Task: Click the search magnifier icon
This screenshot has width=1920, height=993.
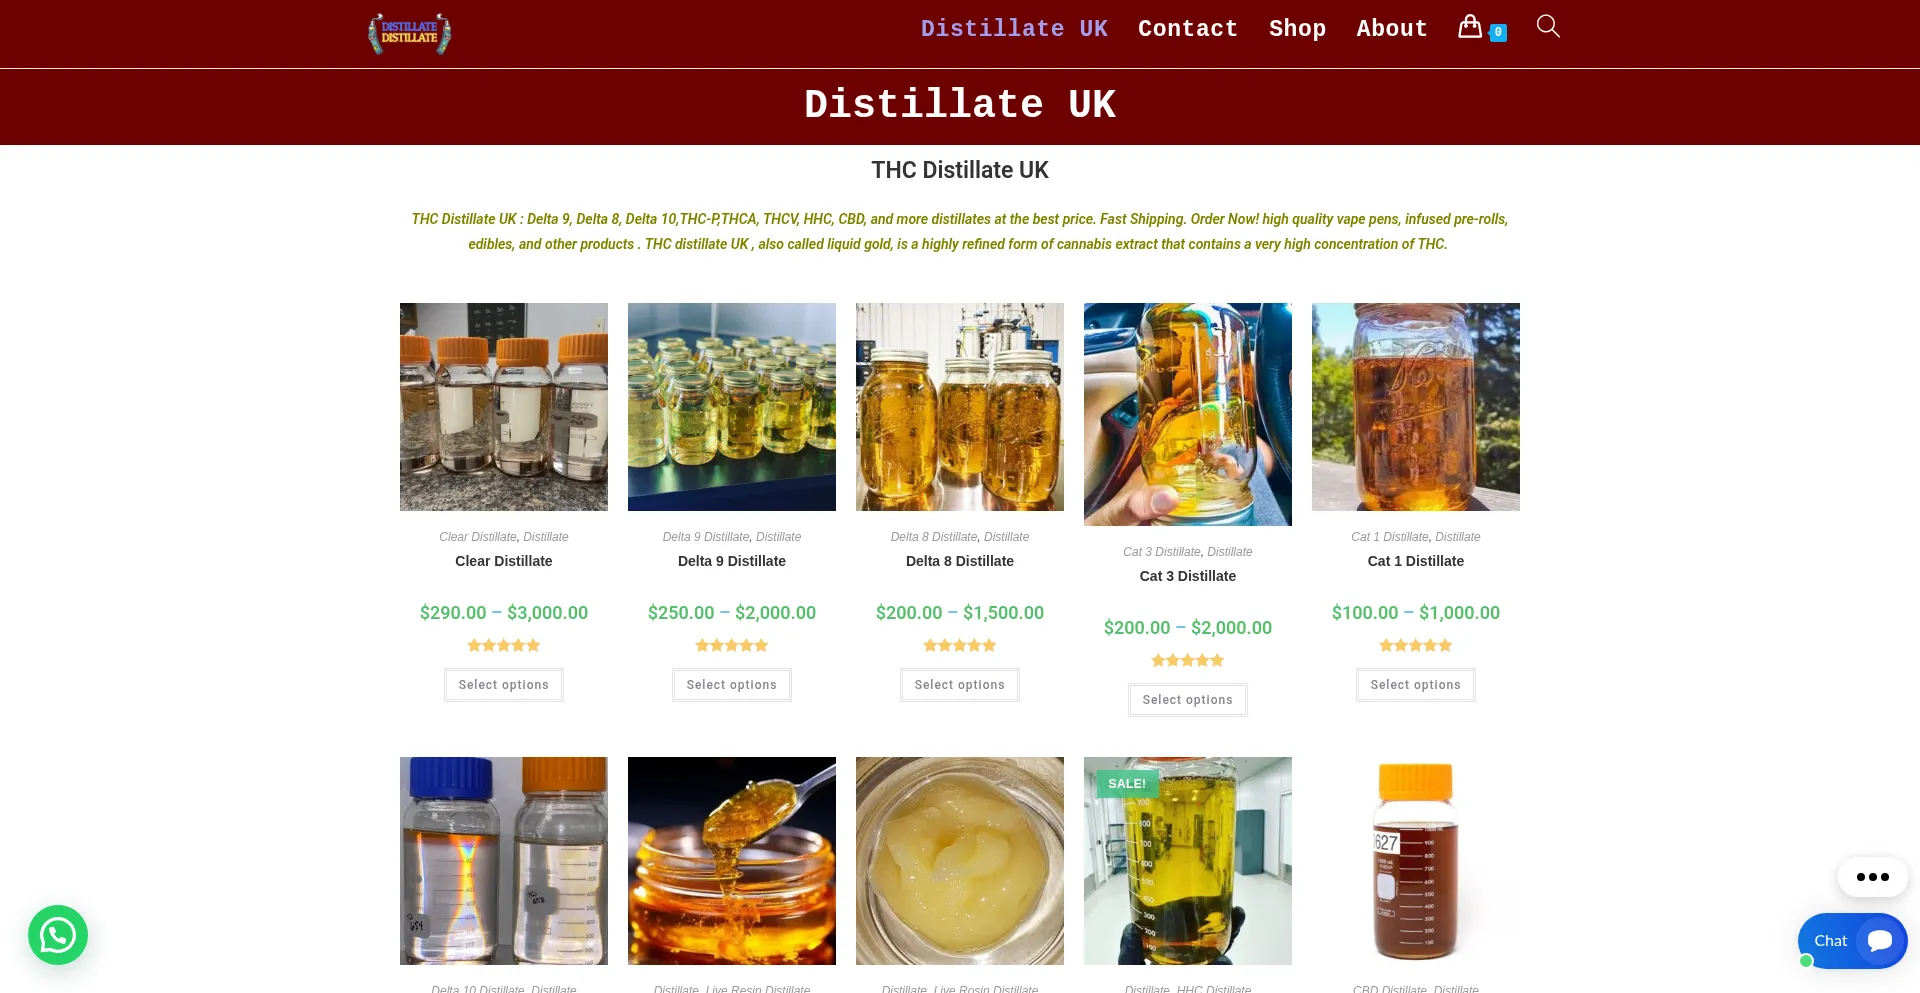Action: pyautogui.click(x=1548, y=26)
